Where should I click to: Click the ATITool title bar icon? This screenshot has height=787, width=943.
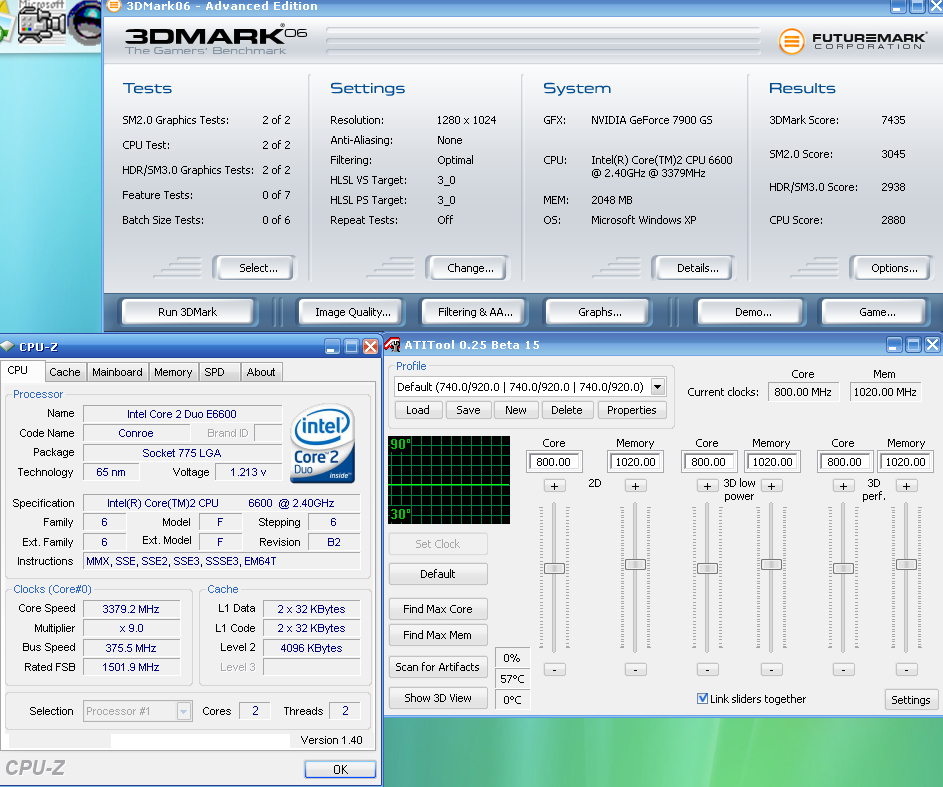point(393,345)
